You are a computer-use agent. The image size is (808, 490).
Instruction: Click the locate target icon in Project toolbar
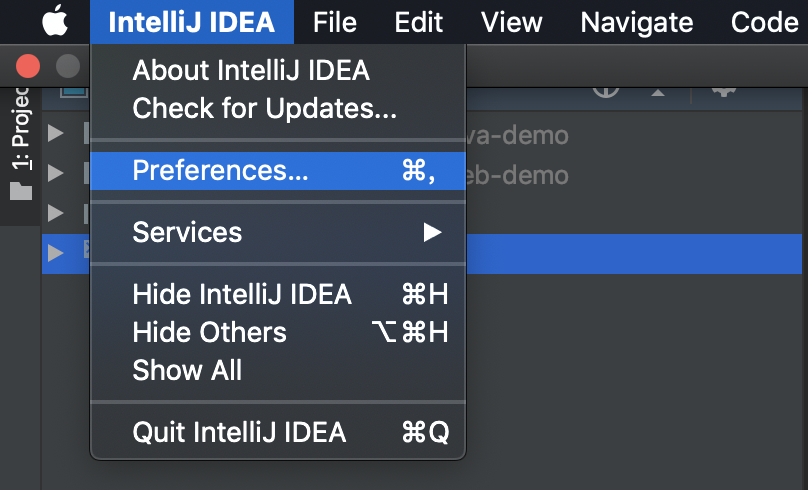coord(606,89)
